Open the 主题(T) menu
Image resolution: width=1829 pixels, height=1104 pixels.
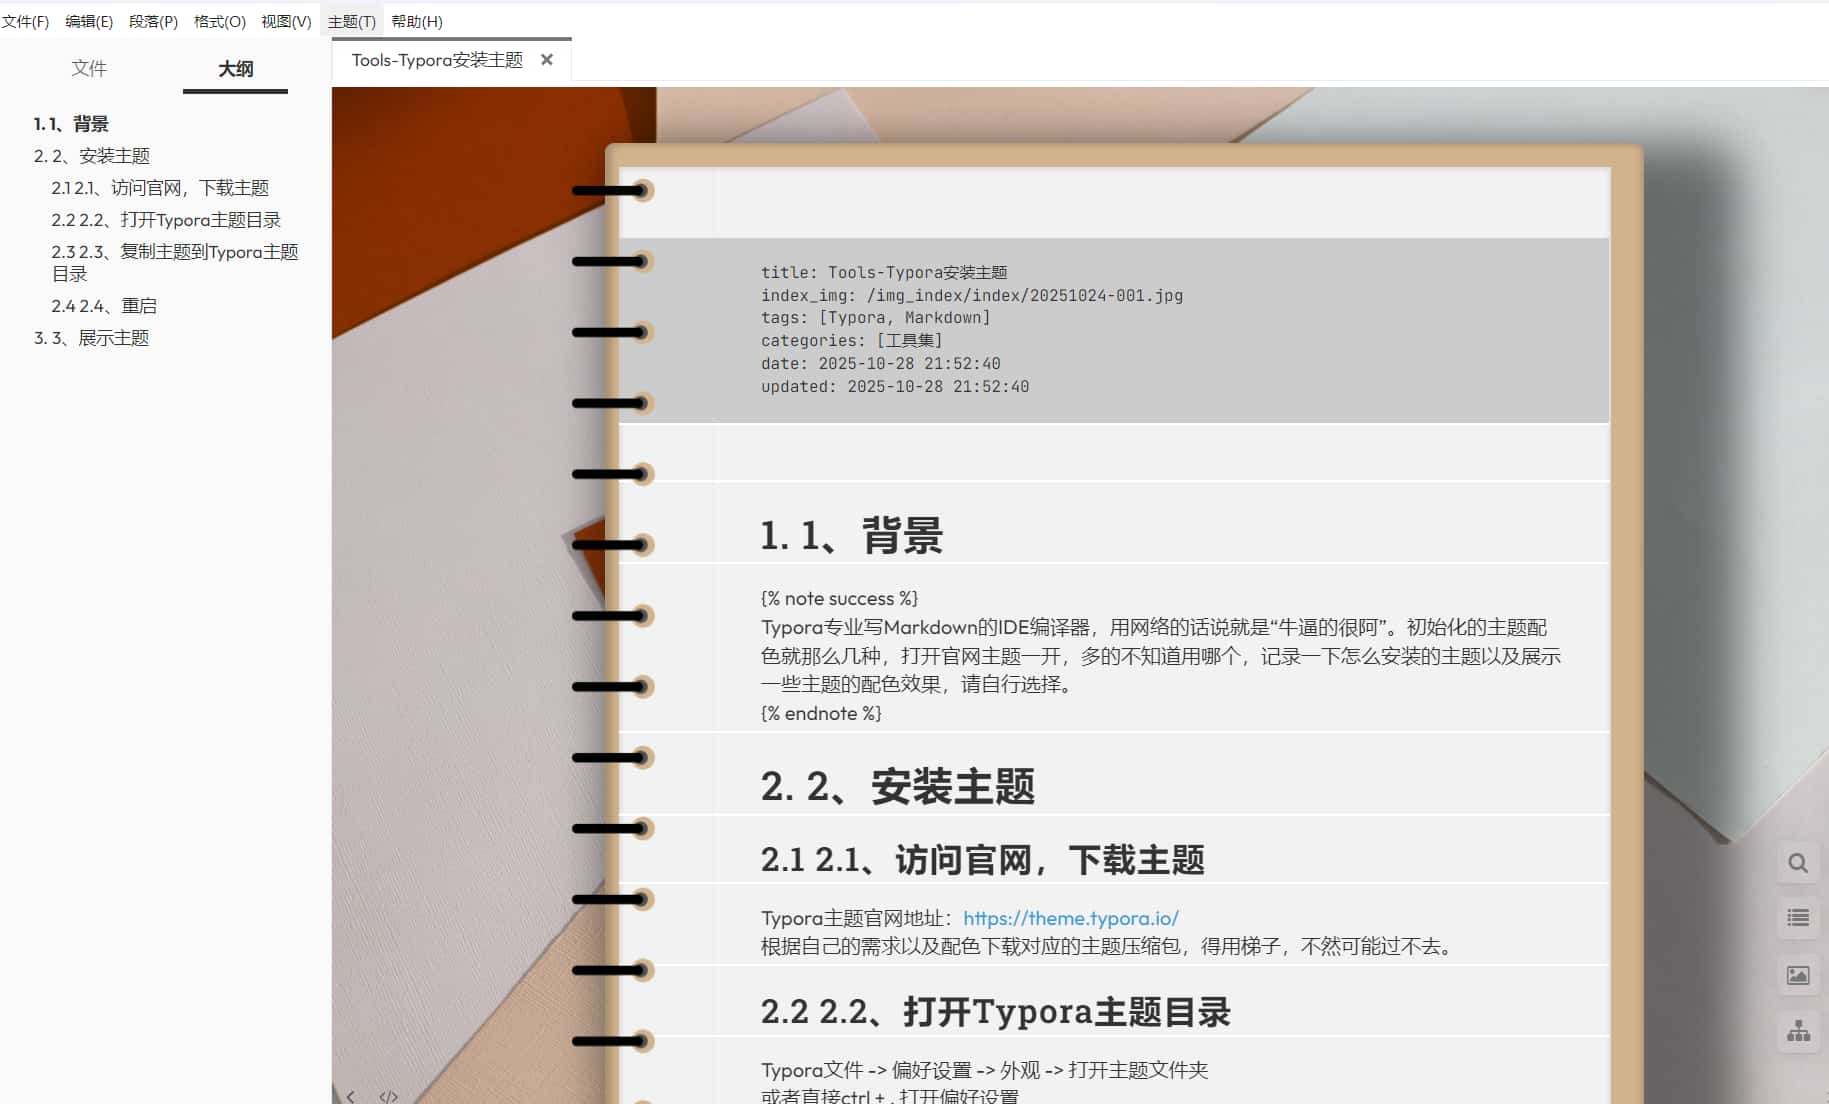point(351,21)
